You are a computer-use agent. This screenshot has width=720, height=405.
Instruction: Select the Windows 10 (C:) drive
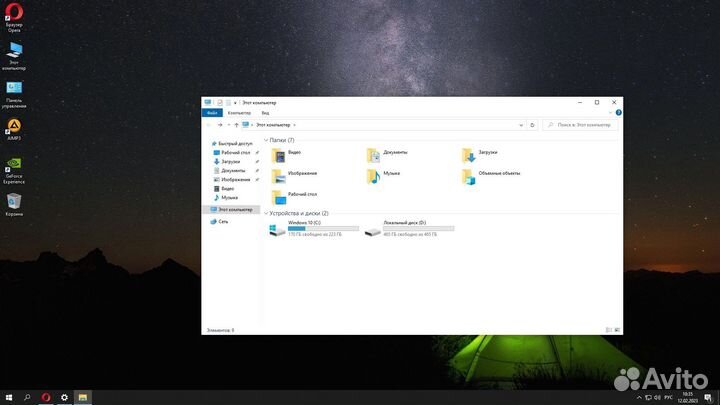(314, 228)
